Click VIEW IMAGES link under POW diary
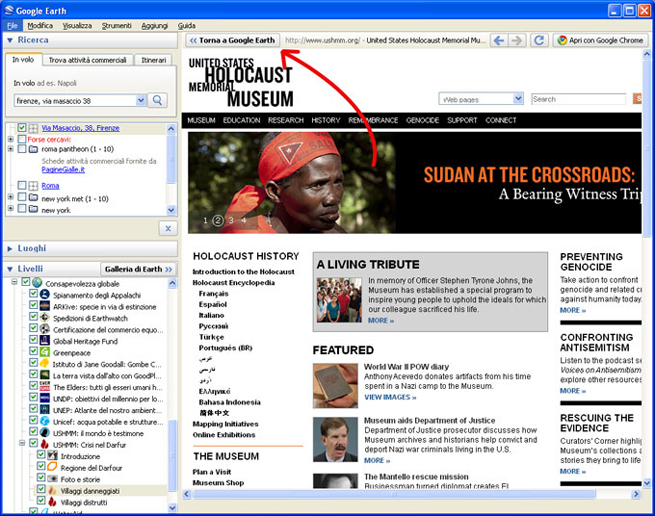This screenshot has height=516, width=655. (390, 397)
